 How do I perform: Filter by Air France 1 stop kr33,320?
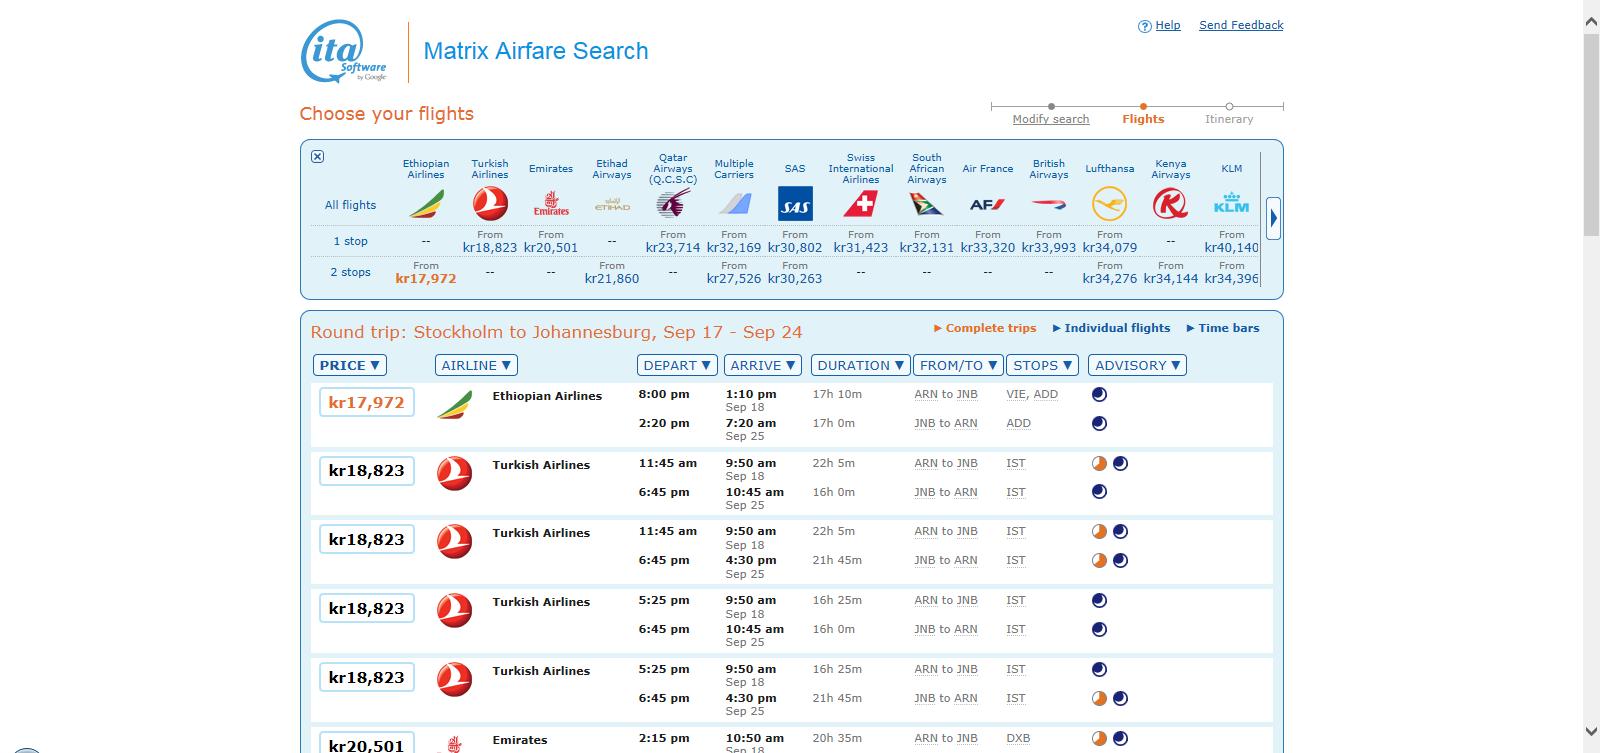pyautogui.click(x=988, y=248)
